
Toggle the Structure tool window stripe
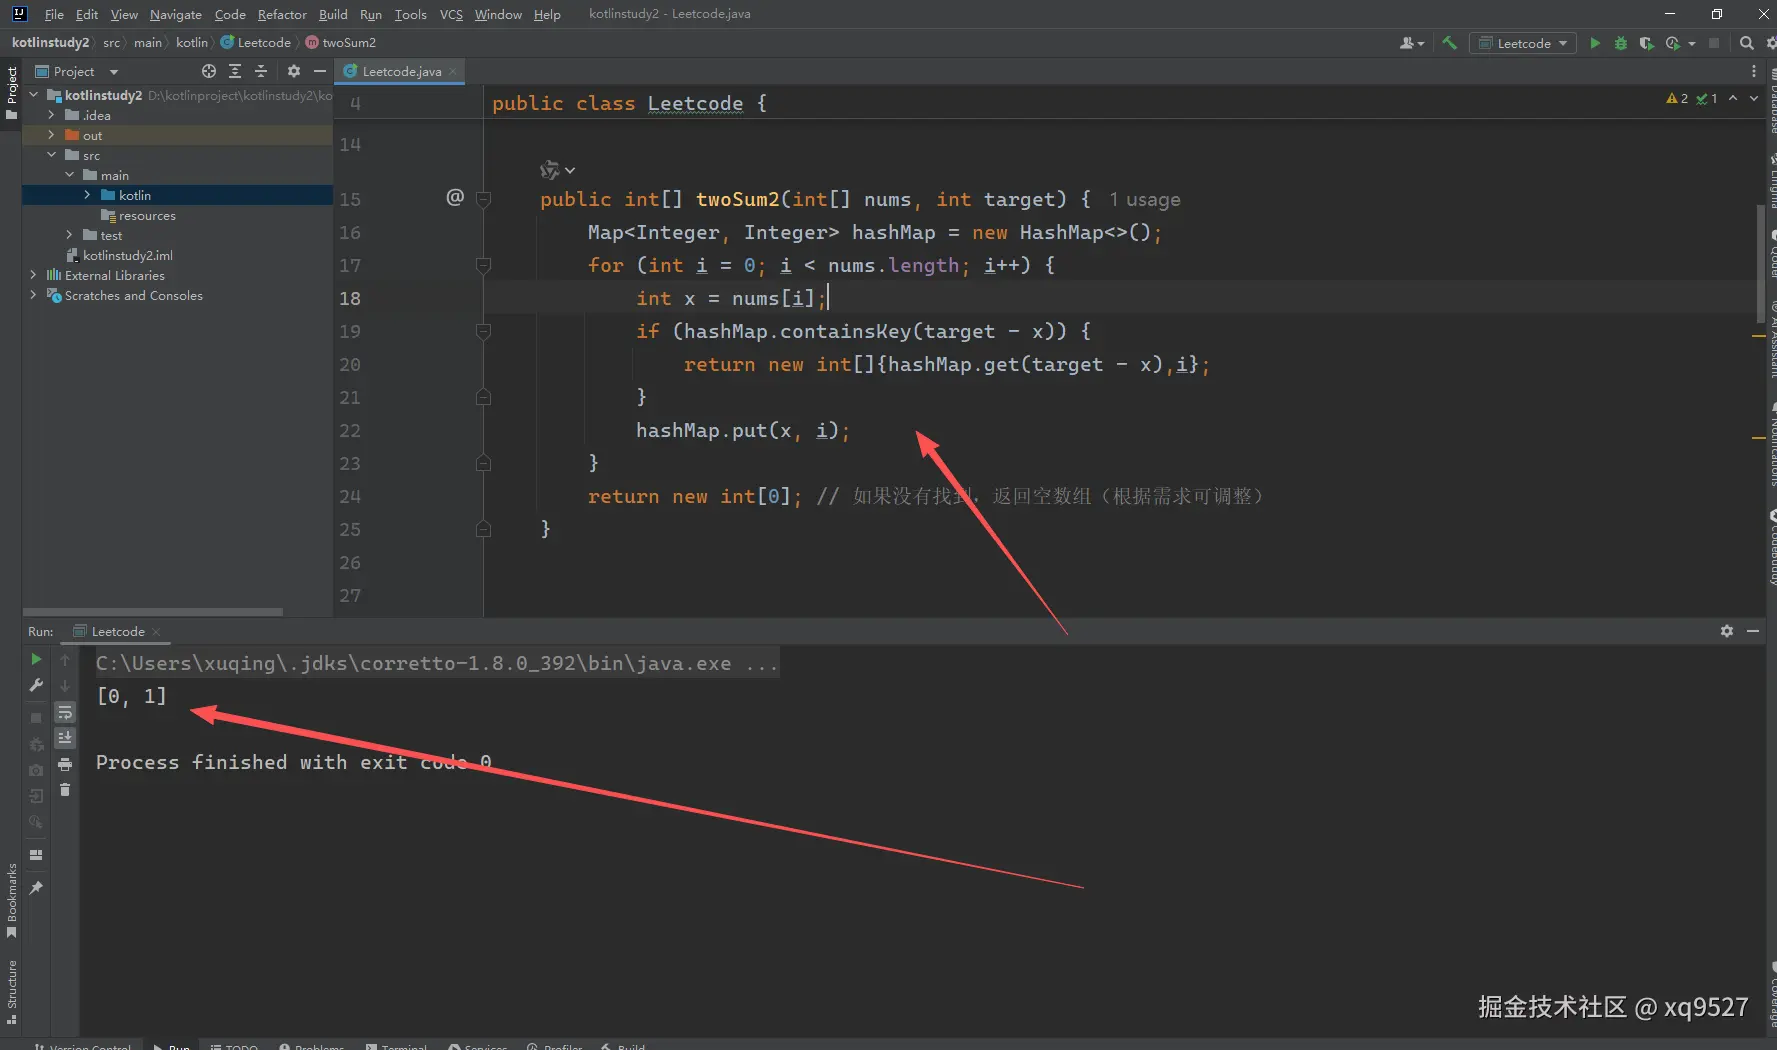pyautogui.click(x=11, y=991)
